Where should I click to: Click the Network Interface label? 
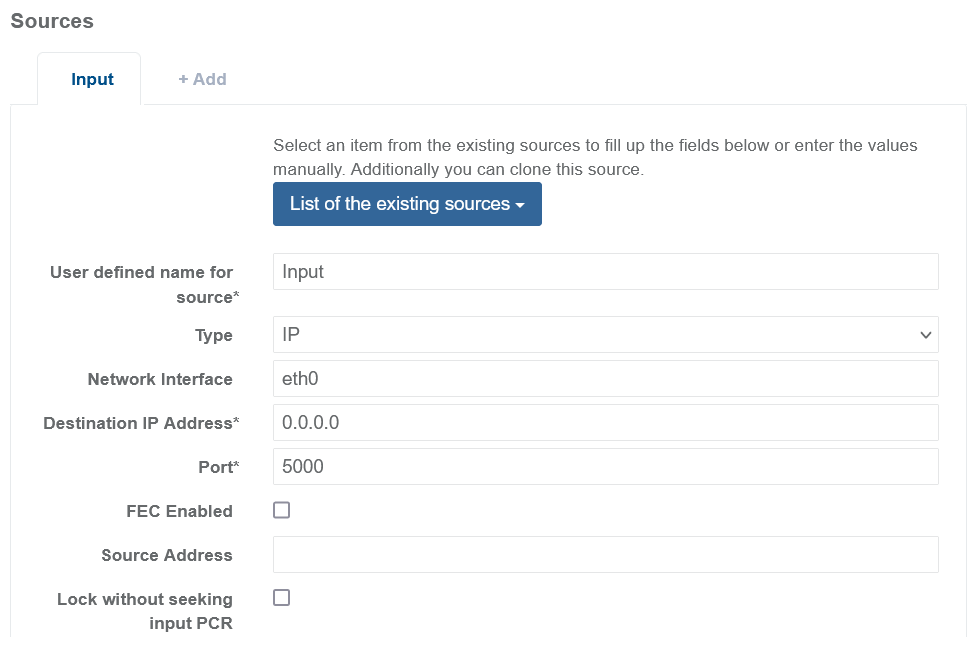tap(160, 379)
